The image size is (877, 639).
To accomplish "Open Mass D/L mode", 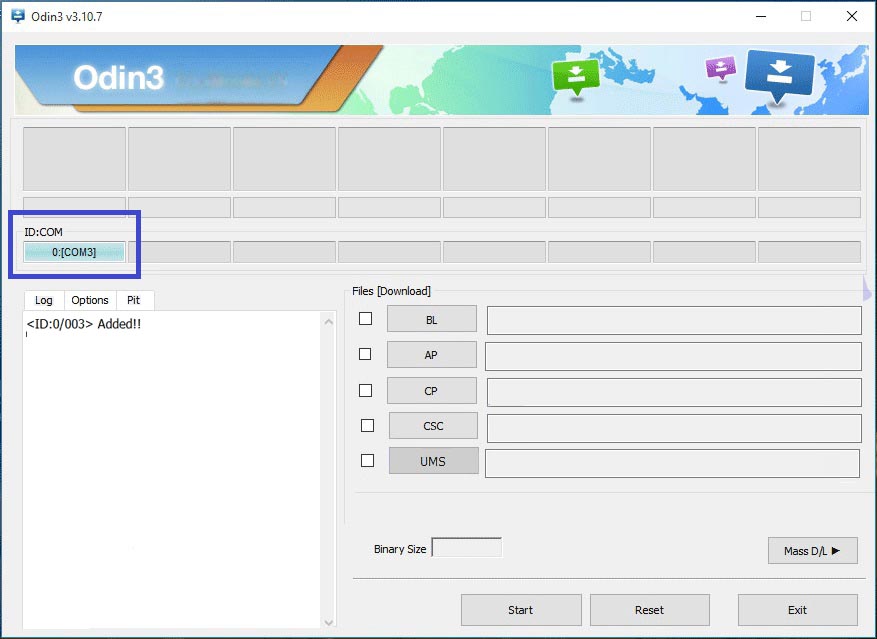I will pyautogui.click(x=813, y=551).
